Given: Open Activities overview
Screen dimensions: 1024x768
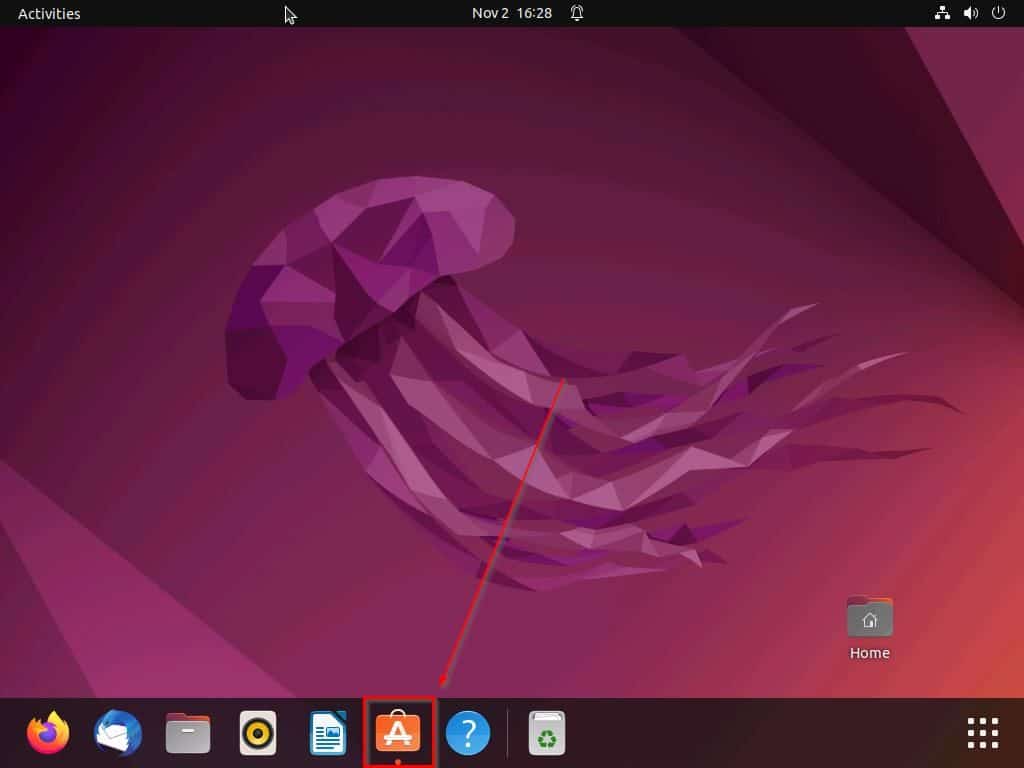Looking at the screenshot, I should pos(49,13).
